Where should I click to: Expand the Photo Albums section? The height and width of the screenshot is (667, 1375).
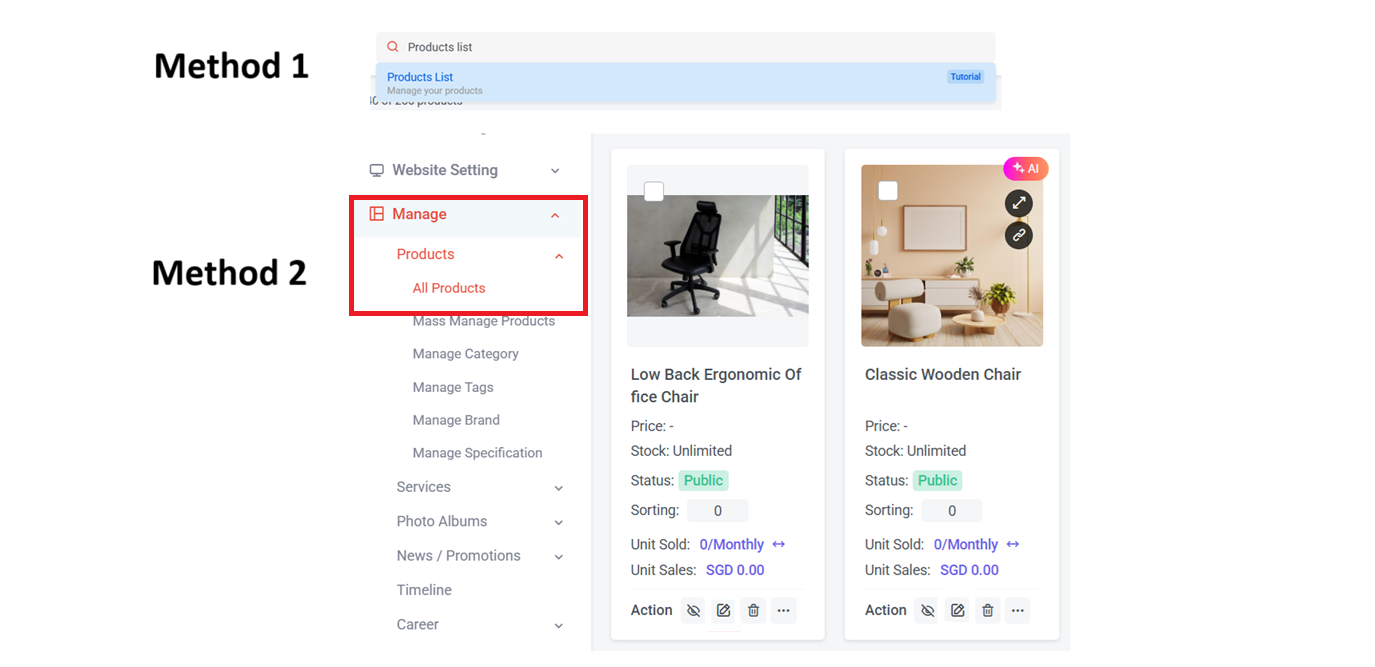pyautogui.click(x=442, y=521)
